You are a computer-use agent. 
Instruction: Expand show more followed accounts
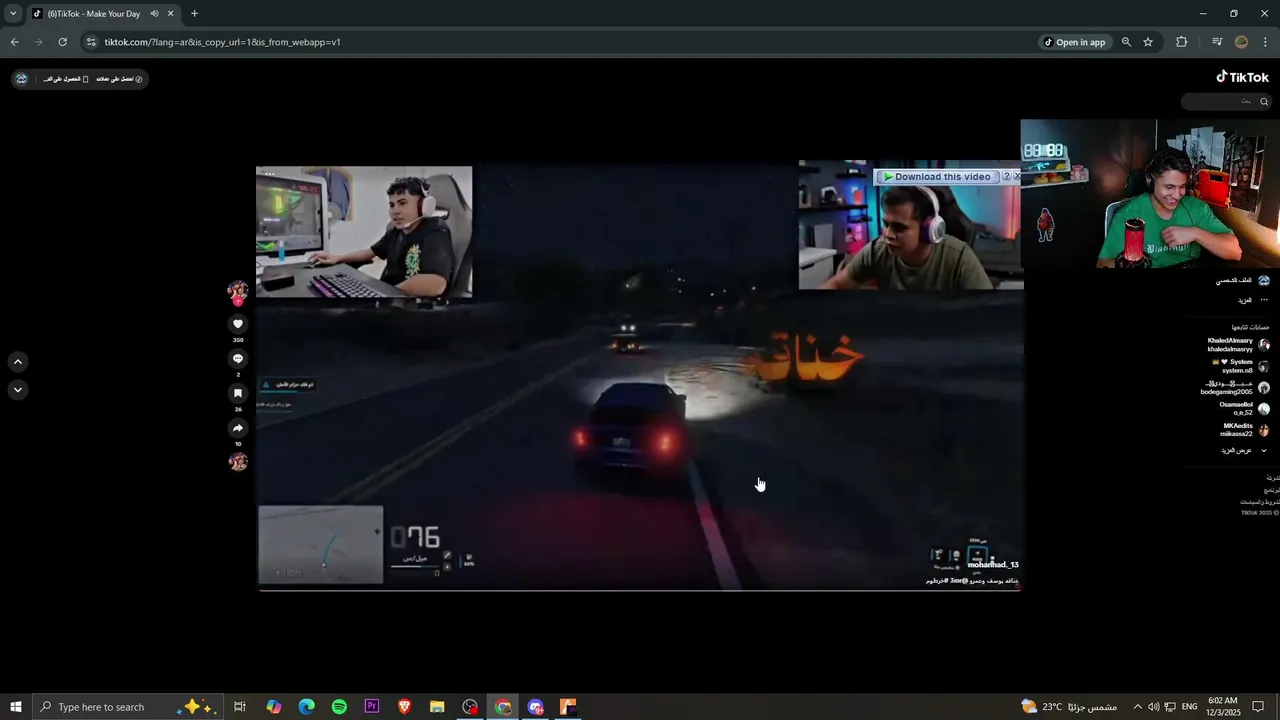(1244, 451)
